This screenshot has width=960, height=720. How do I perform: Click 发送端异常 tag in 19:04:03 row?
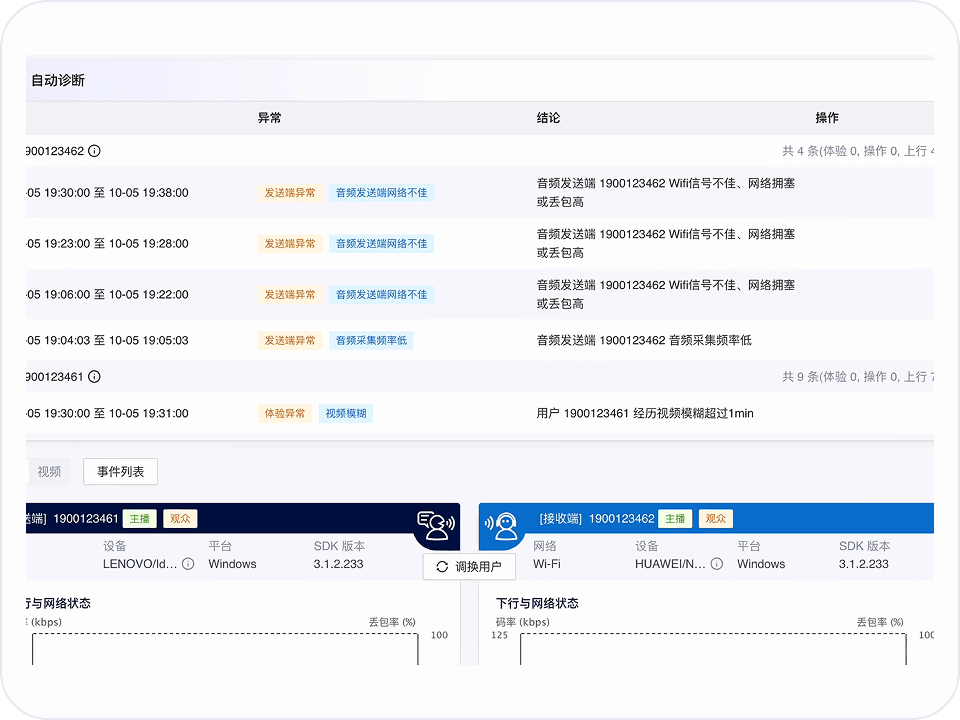[290, 340]
